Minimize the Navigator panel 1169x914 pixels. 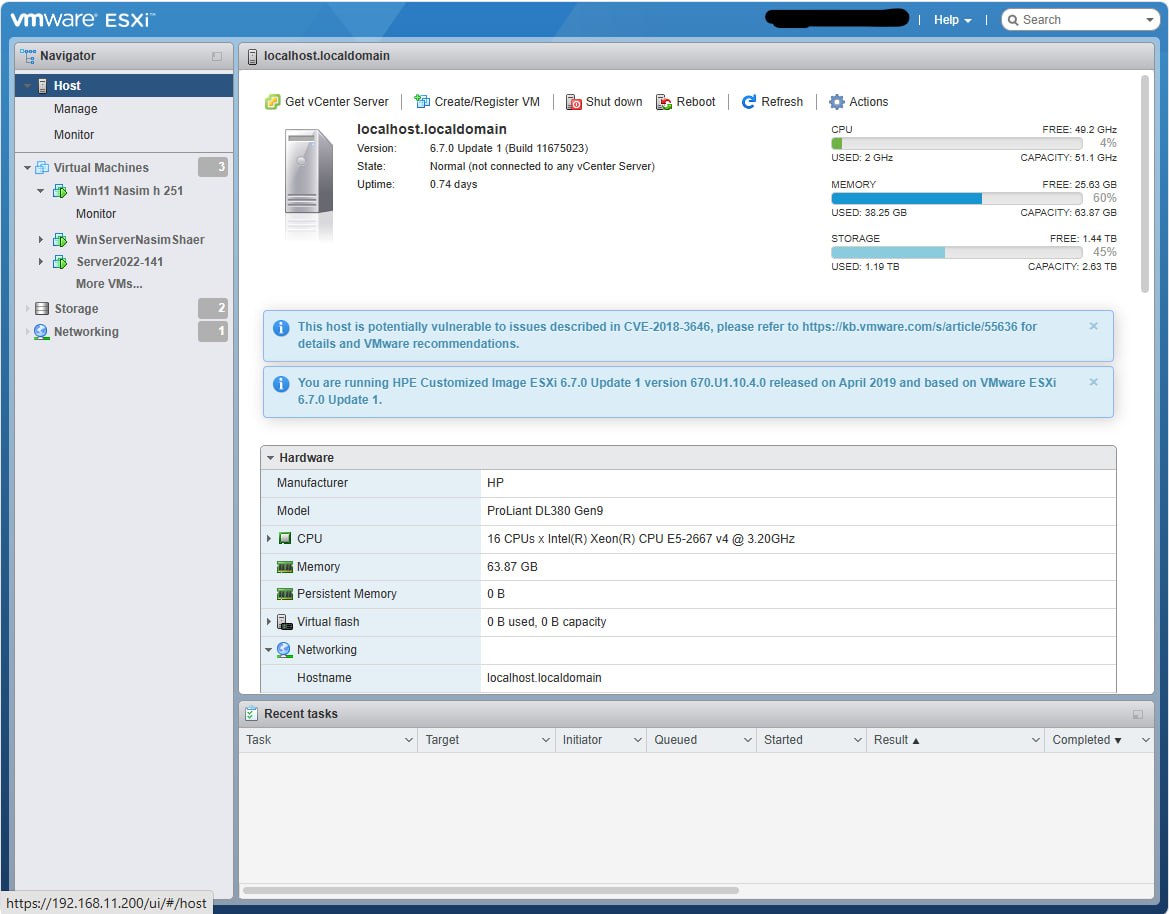pos(217,56)
